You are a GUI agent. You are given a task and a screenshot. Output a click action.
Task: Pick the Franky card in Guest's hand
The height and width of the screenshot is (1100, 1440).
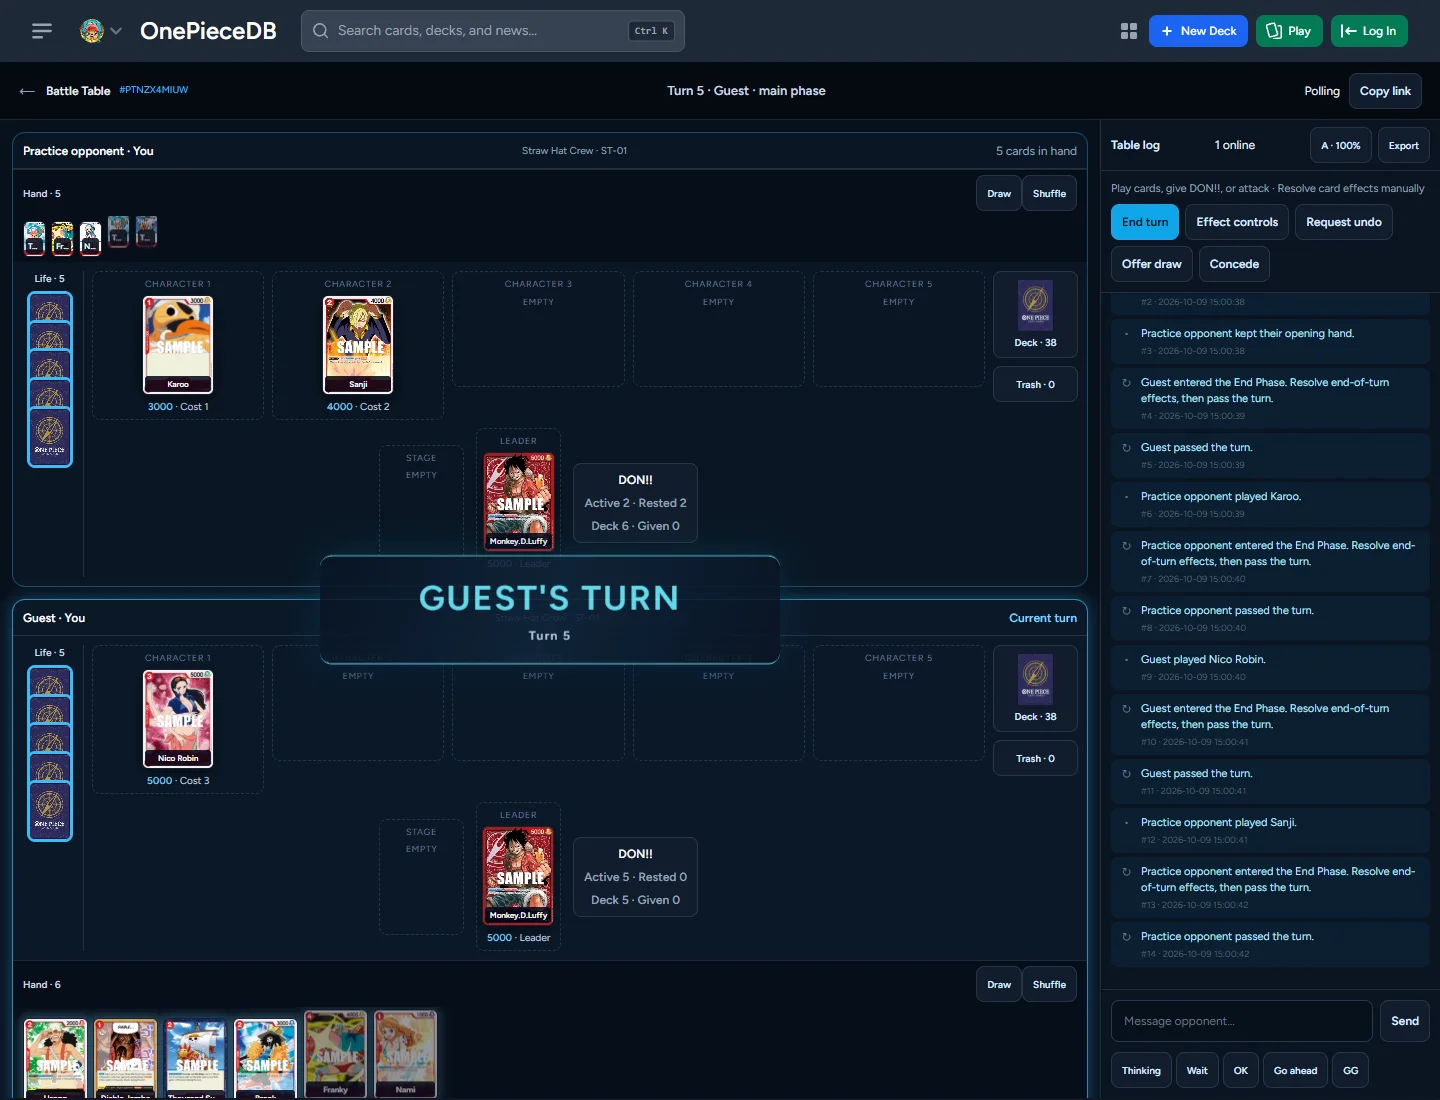[x=335, y=1054]
